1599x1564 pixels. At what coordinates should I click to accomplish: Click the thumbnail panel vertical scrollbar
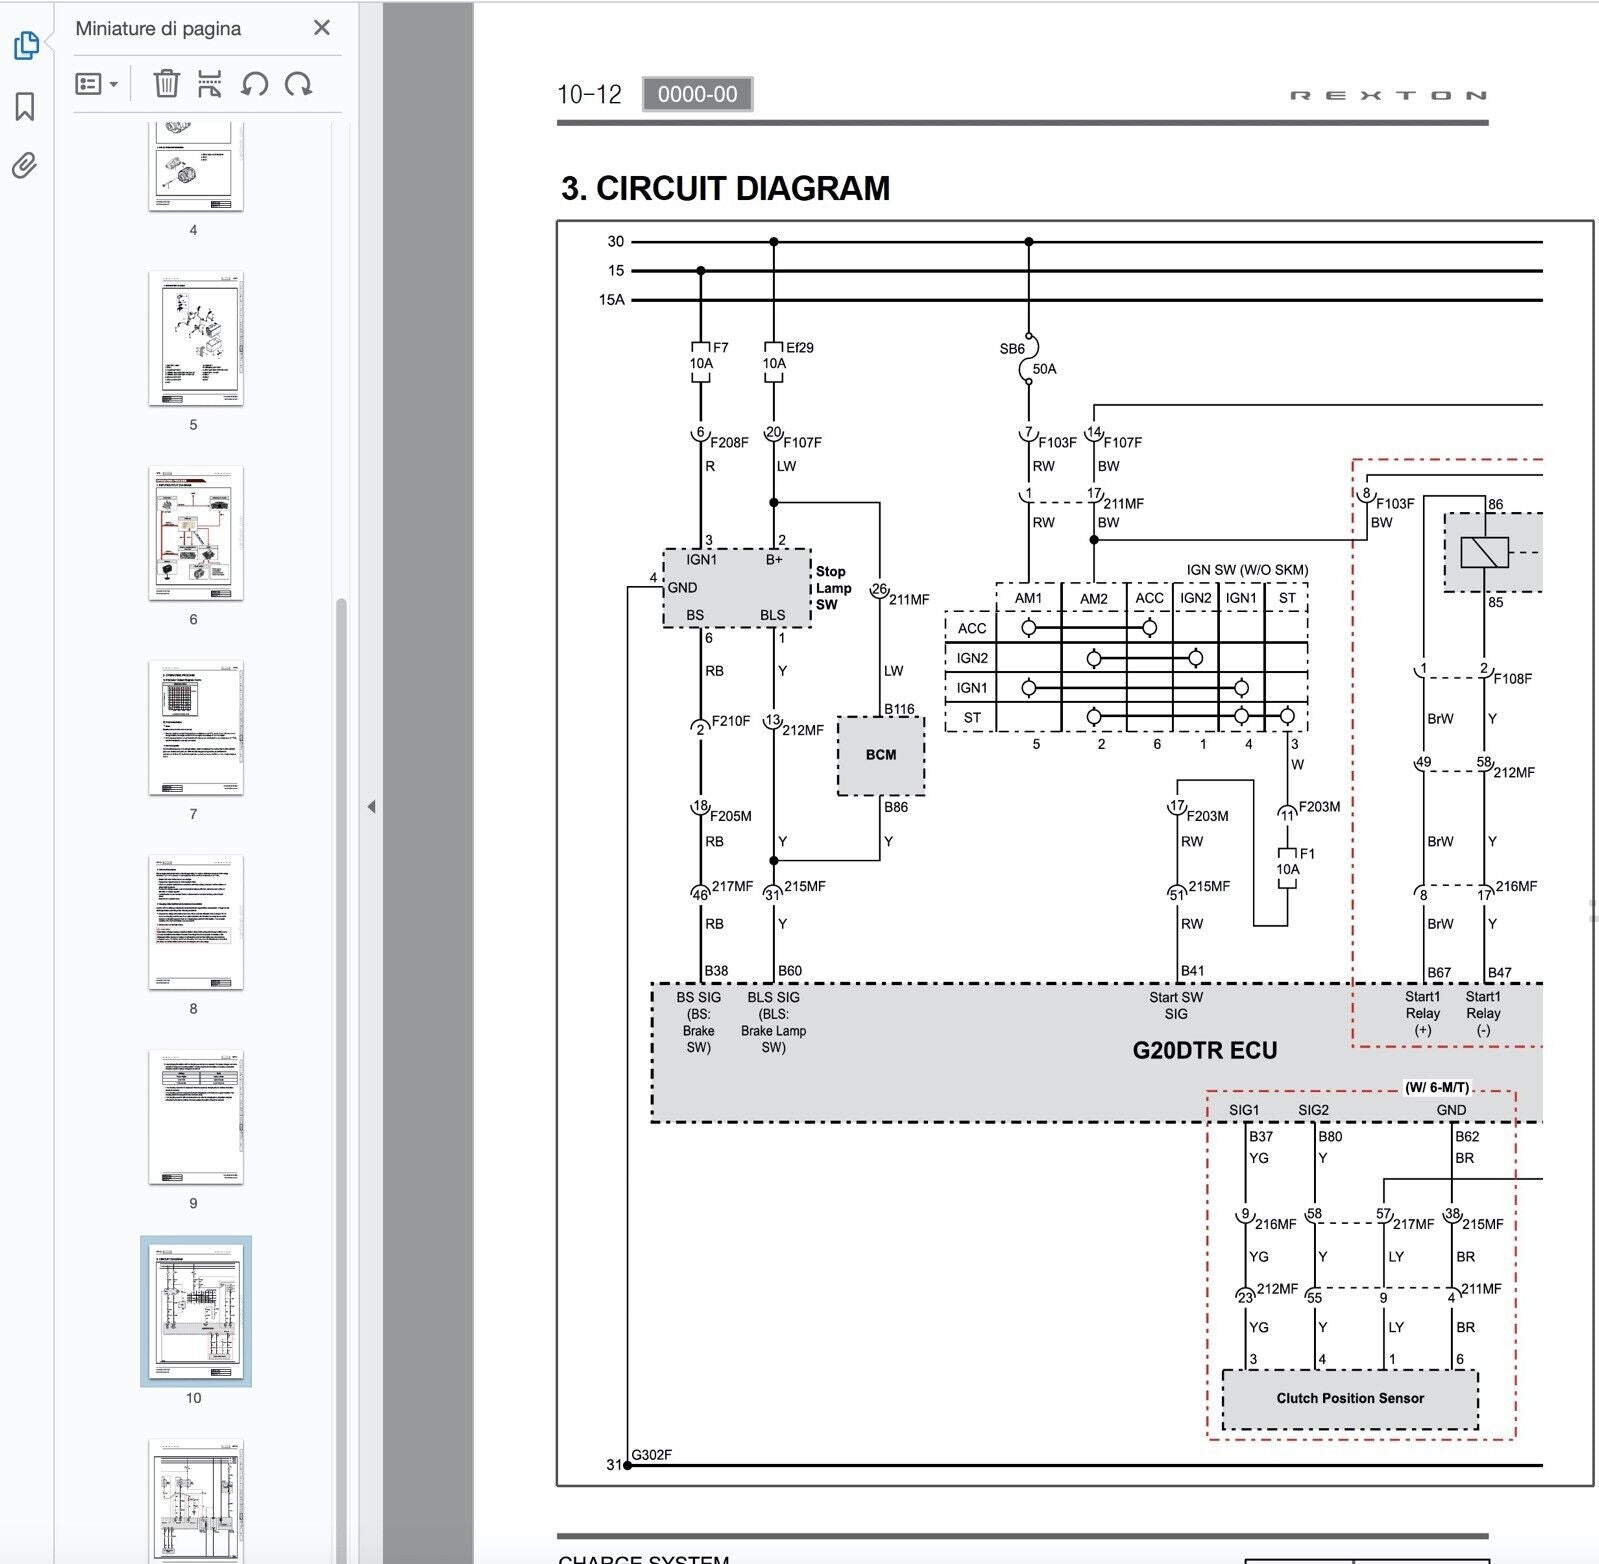point(341,900)
